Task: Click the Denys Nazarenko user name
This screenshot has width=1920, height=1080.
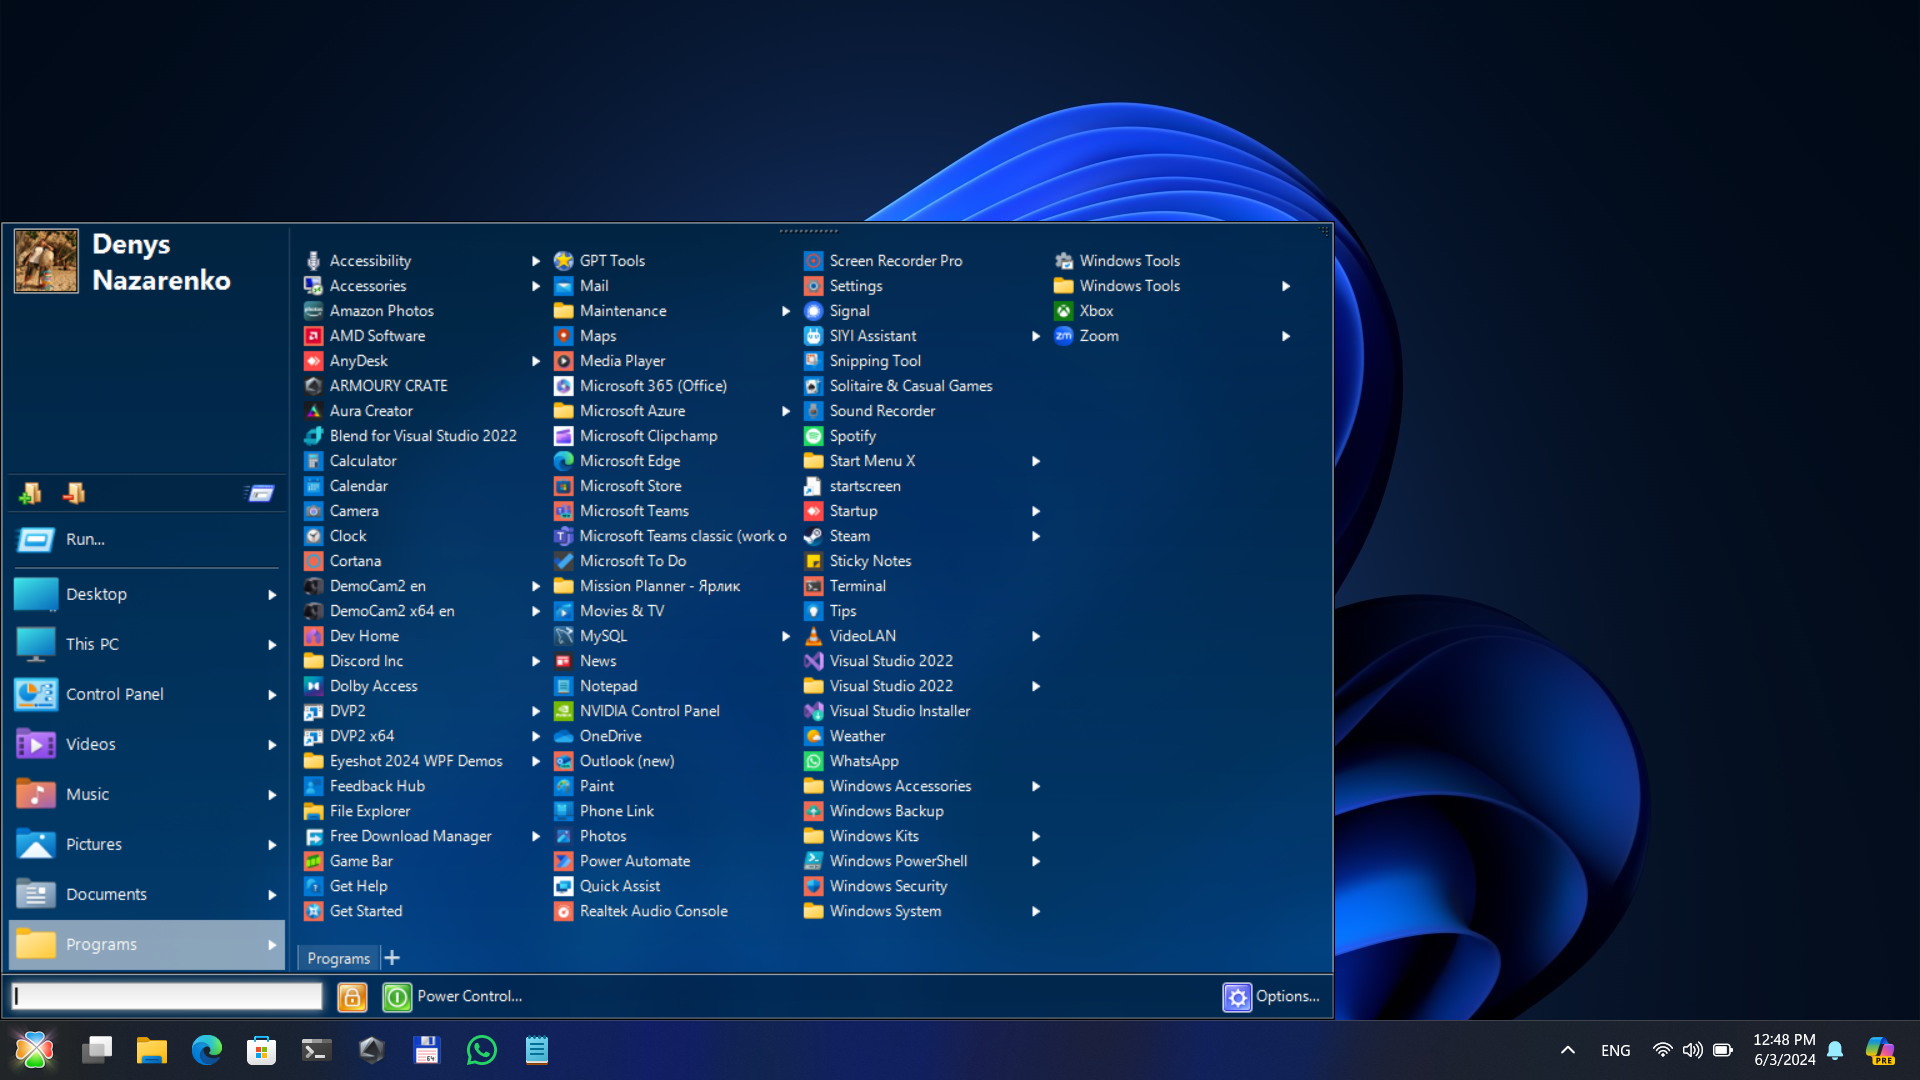Action: click(161, 262)
